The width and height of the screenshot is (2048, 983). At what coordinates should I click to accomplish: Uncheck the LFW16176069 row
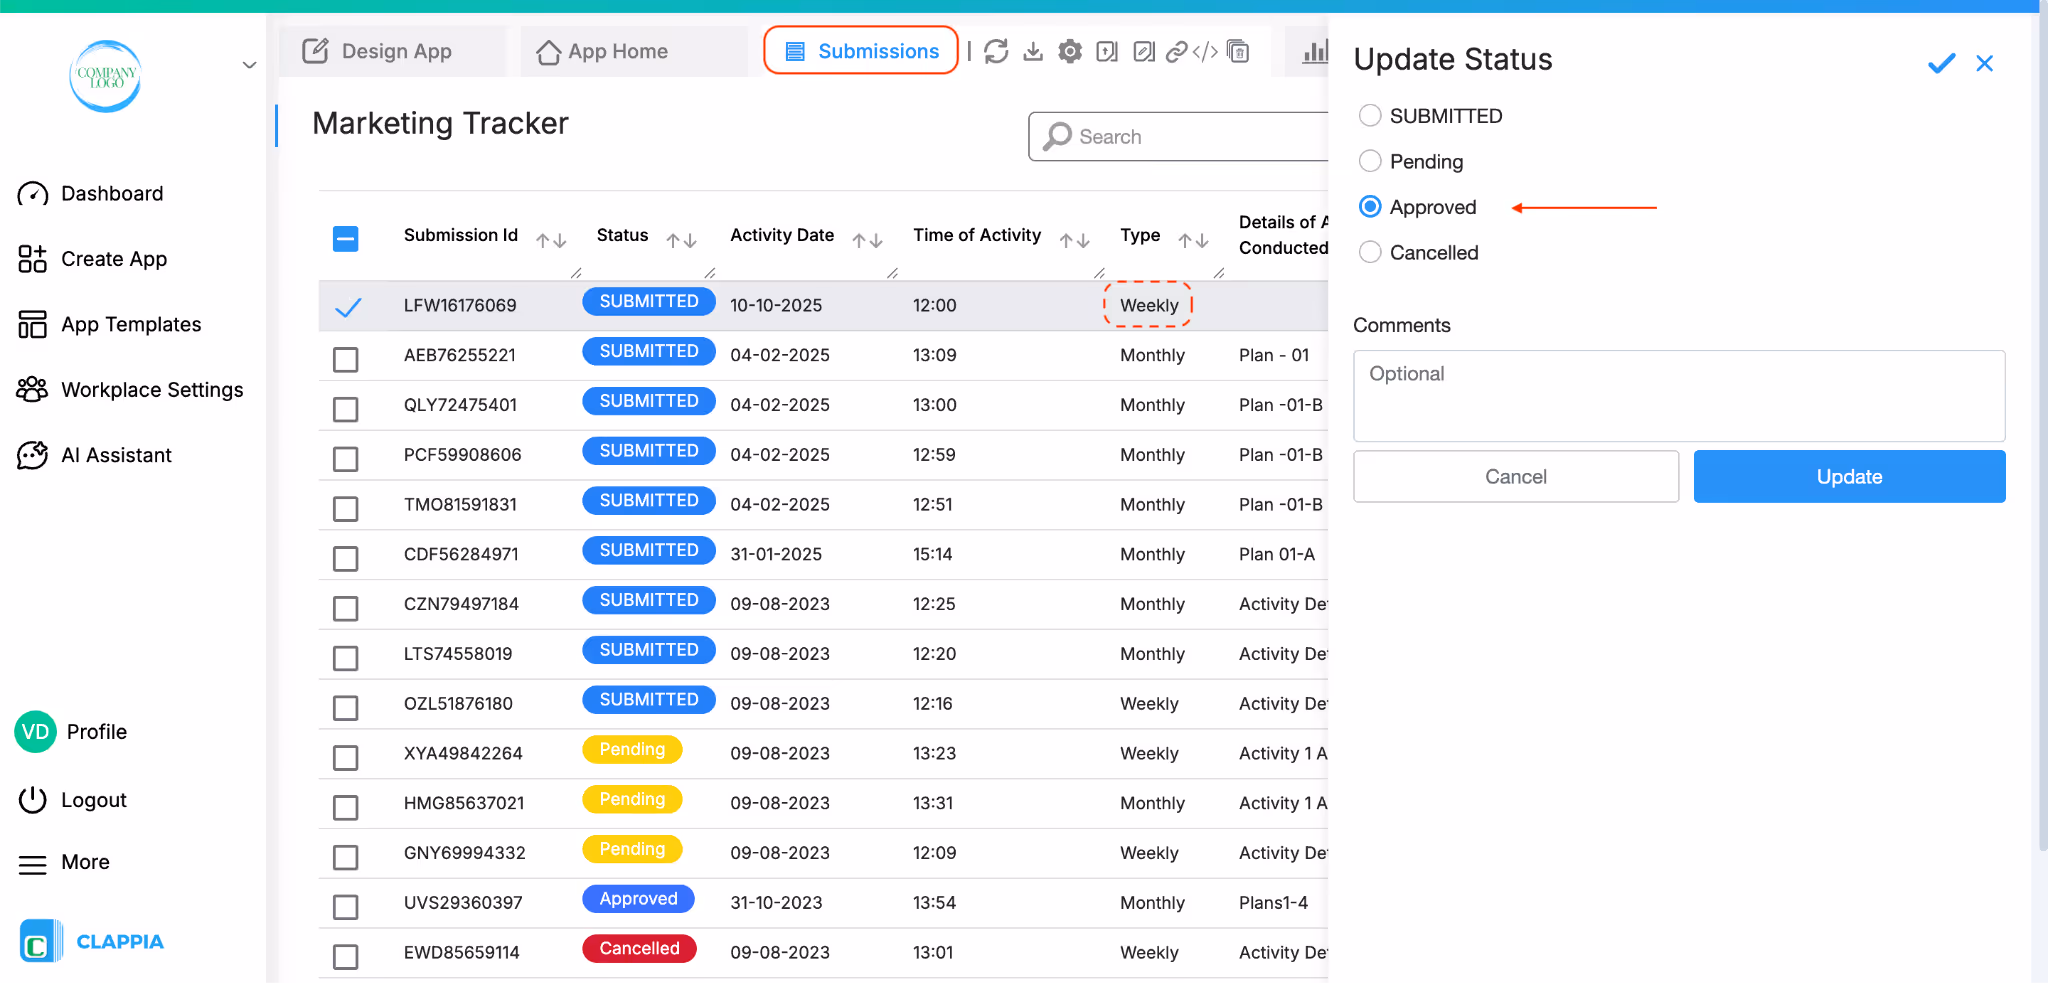pos(347,307)
